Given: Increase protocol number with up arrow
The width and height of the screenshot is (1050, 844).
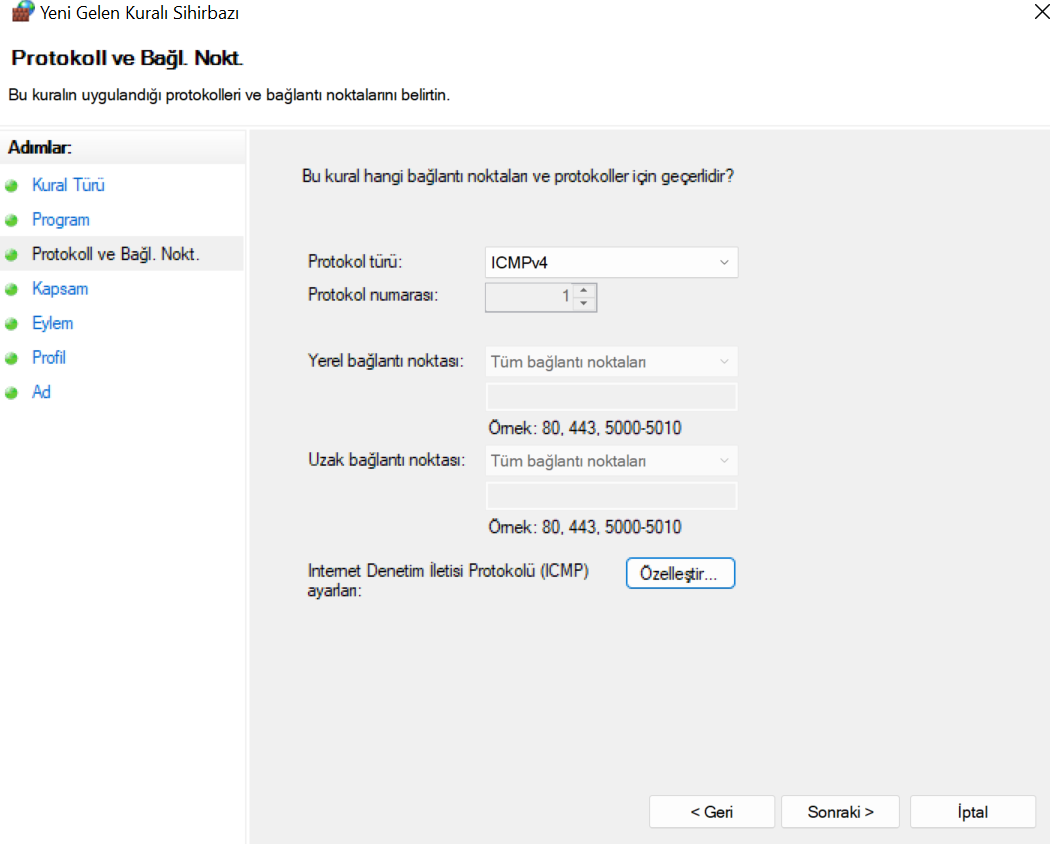Looking at the screenshot, I should tap(584, 291).
